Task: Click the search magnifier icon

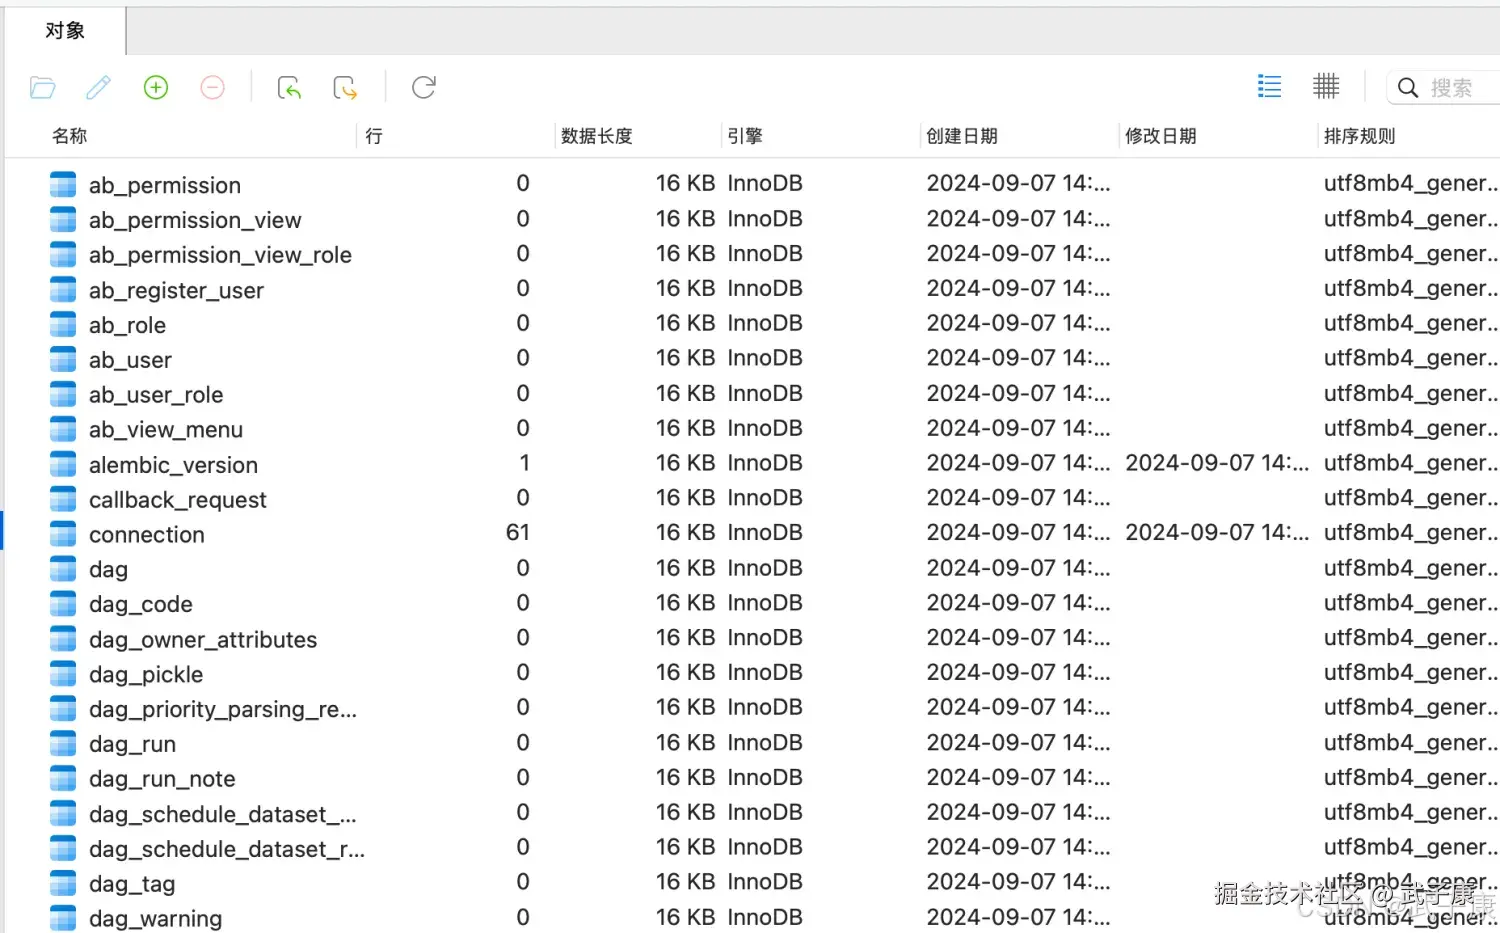Action: point(1408,88)
